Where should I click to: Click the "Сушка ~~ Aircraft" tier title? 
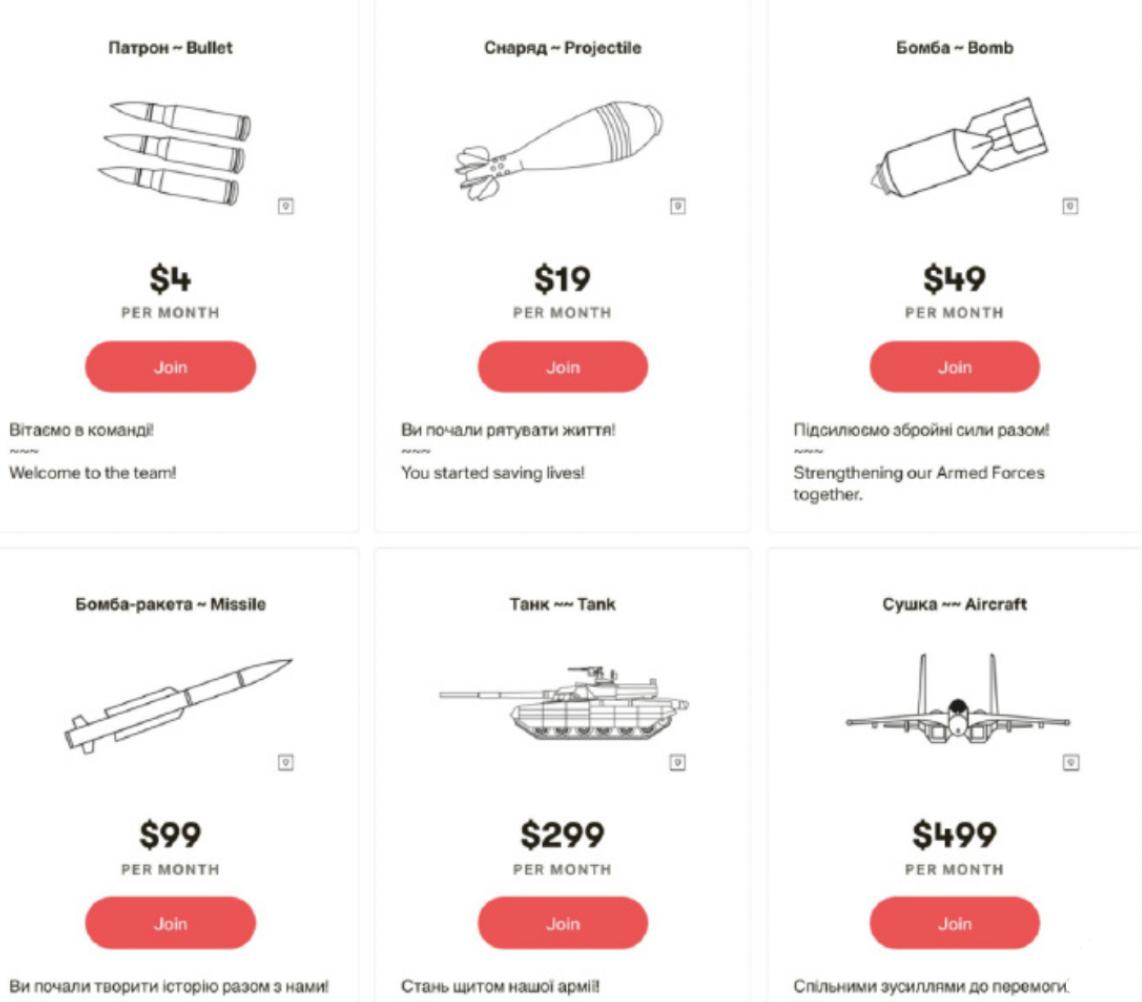pos(955,603)
